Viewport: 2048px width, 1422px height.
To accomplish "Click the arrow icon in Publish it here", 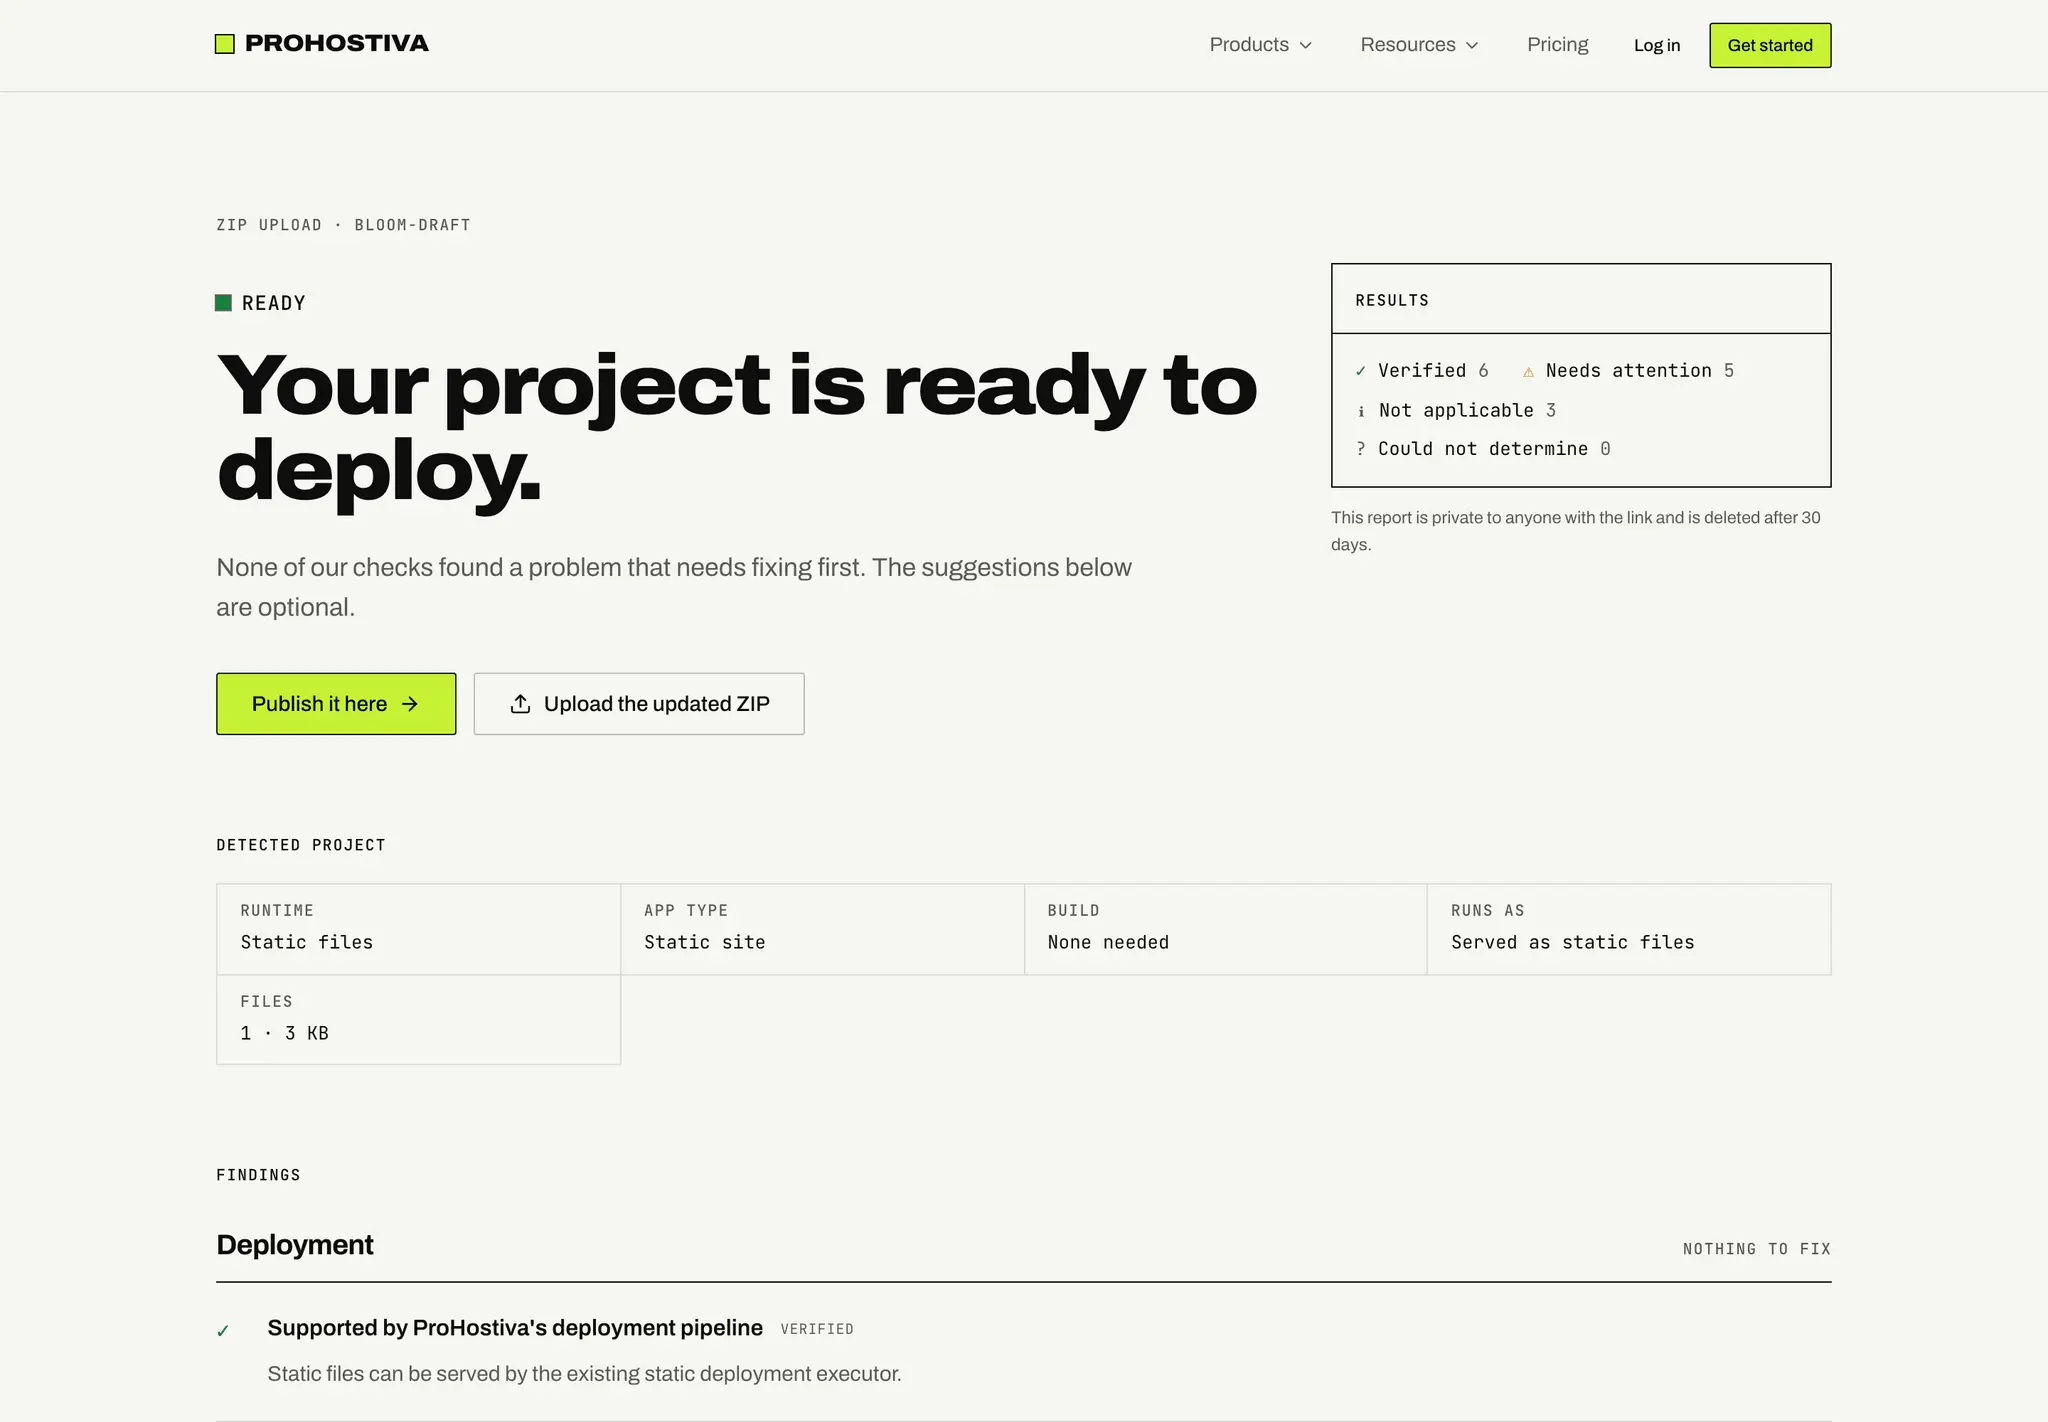I will tap(410, 704).
